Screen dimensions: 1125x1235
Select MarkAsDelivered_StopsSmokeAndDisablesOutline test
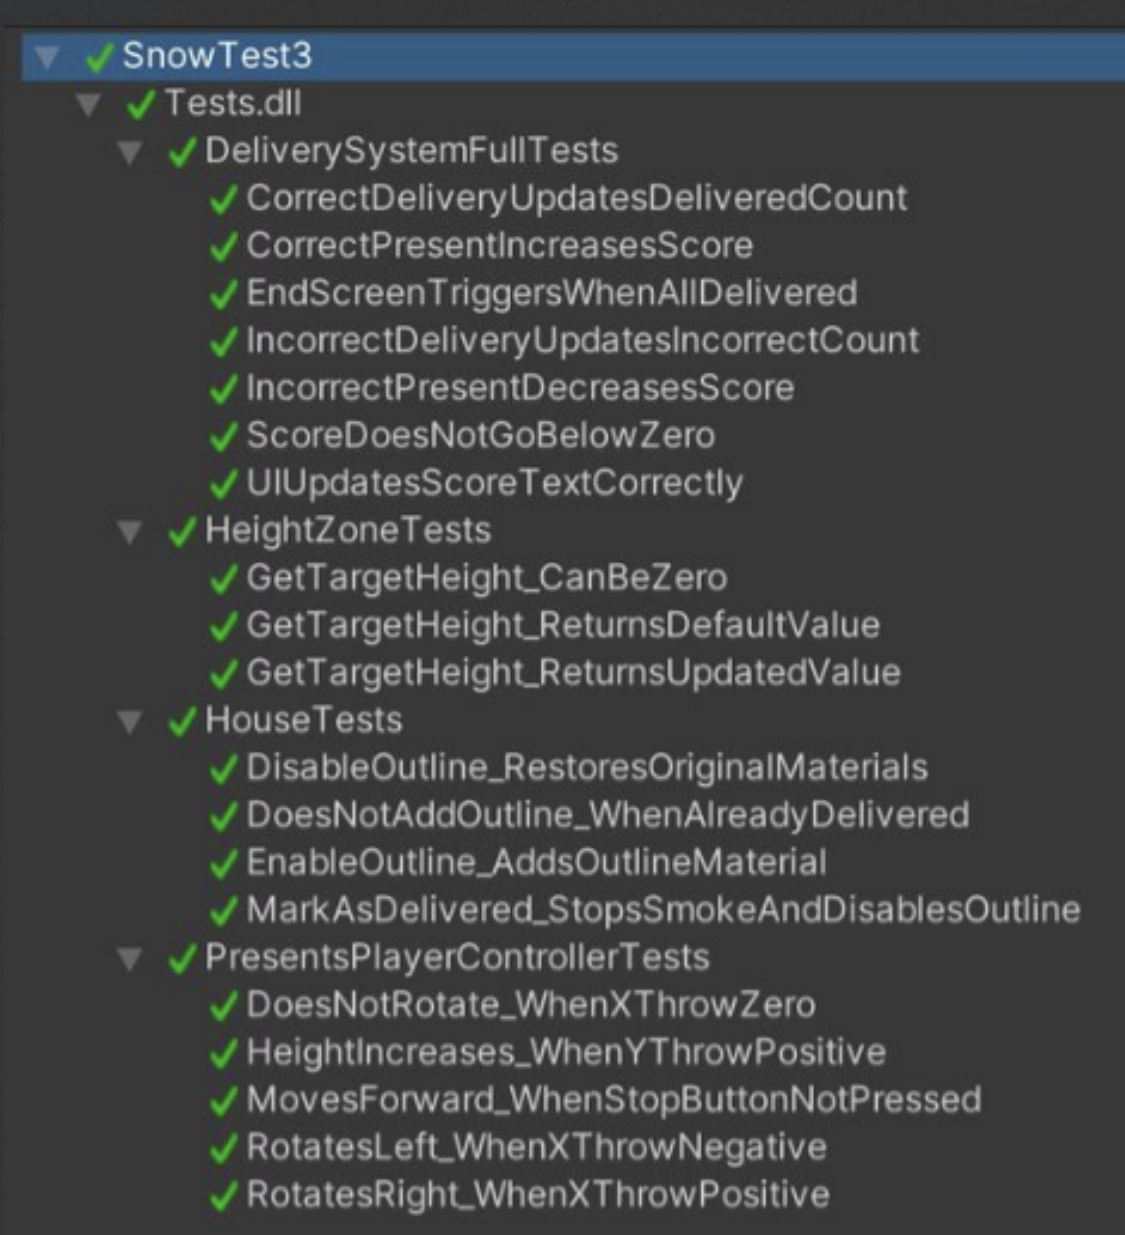coord(663,910)
